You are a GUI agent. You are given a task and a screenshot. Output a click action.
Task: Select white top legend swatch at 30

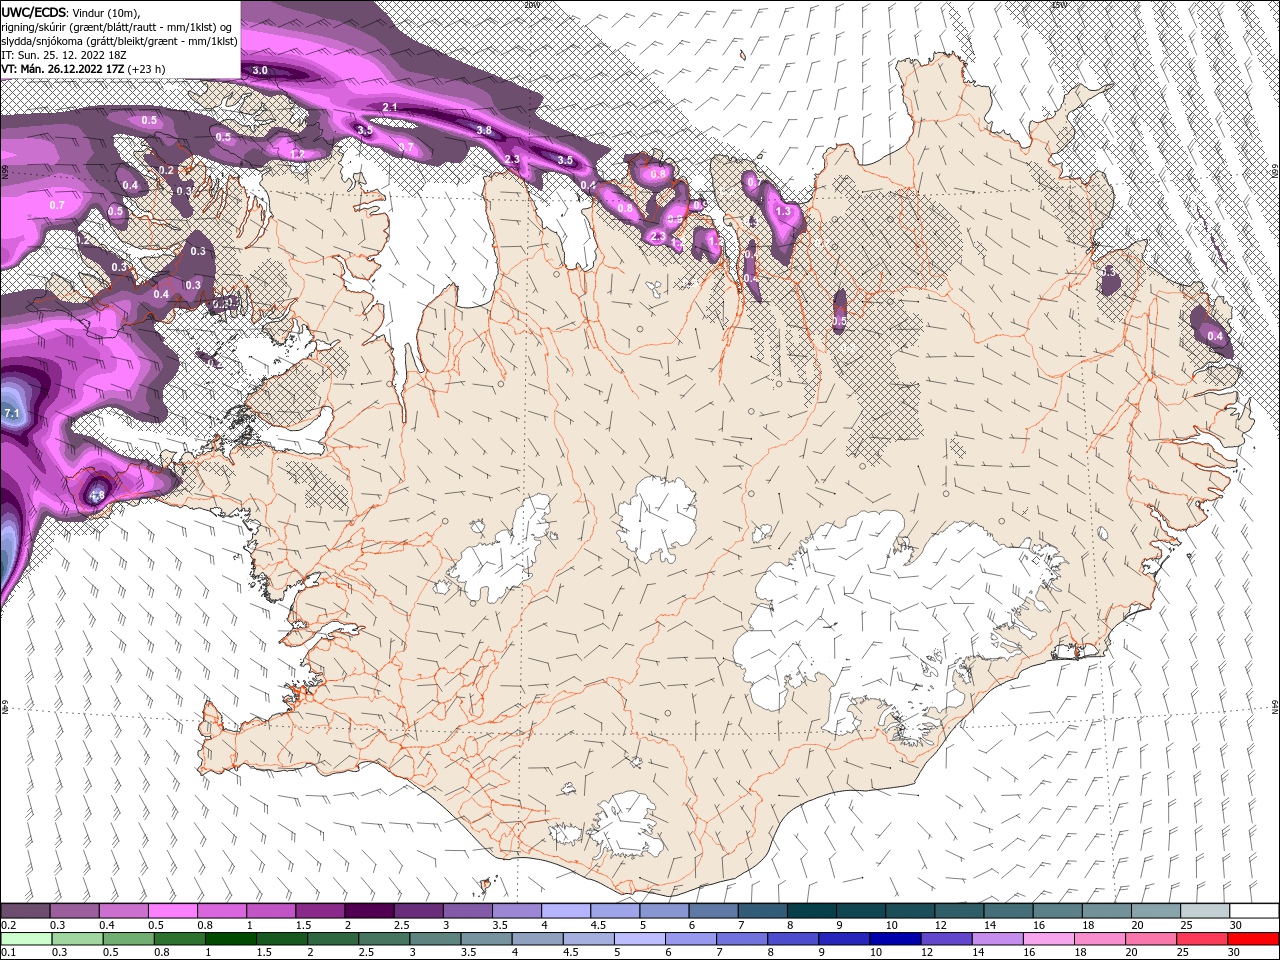1254,911
